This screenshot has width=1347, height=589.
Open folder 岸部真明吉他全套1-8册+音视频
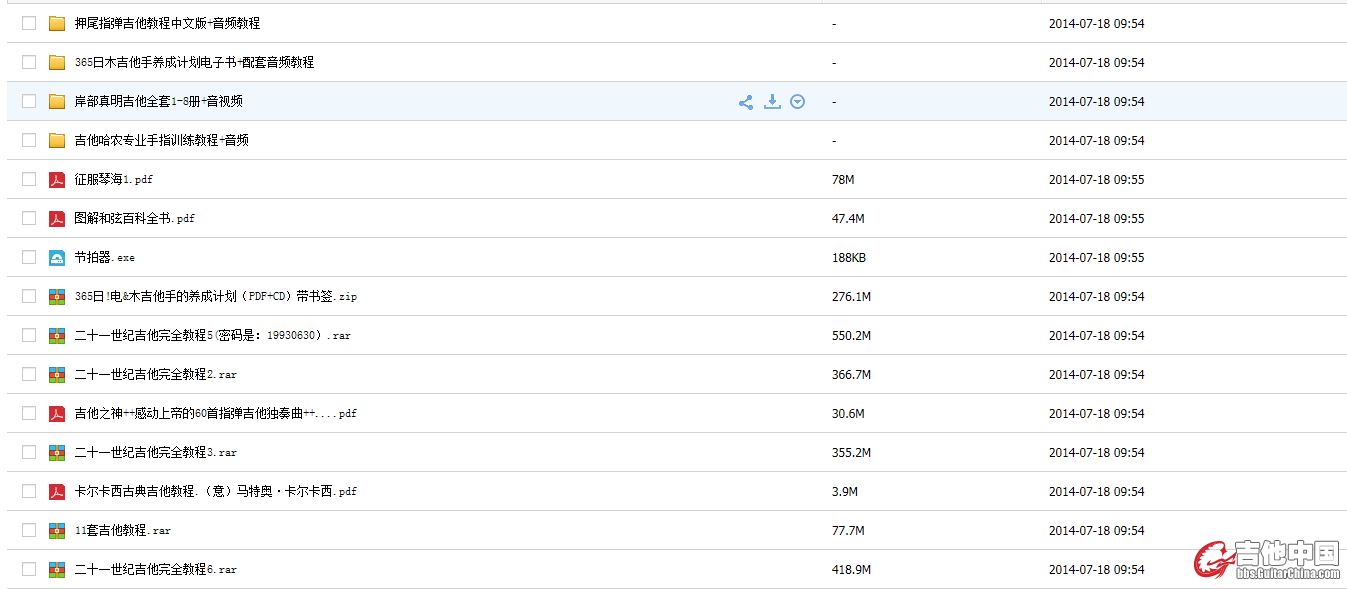[x=158, y=101]
